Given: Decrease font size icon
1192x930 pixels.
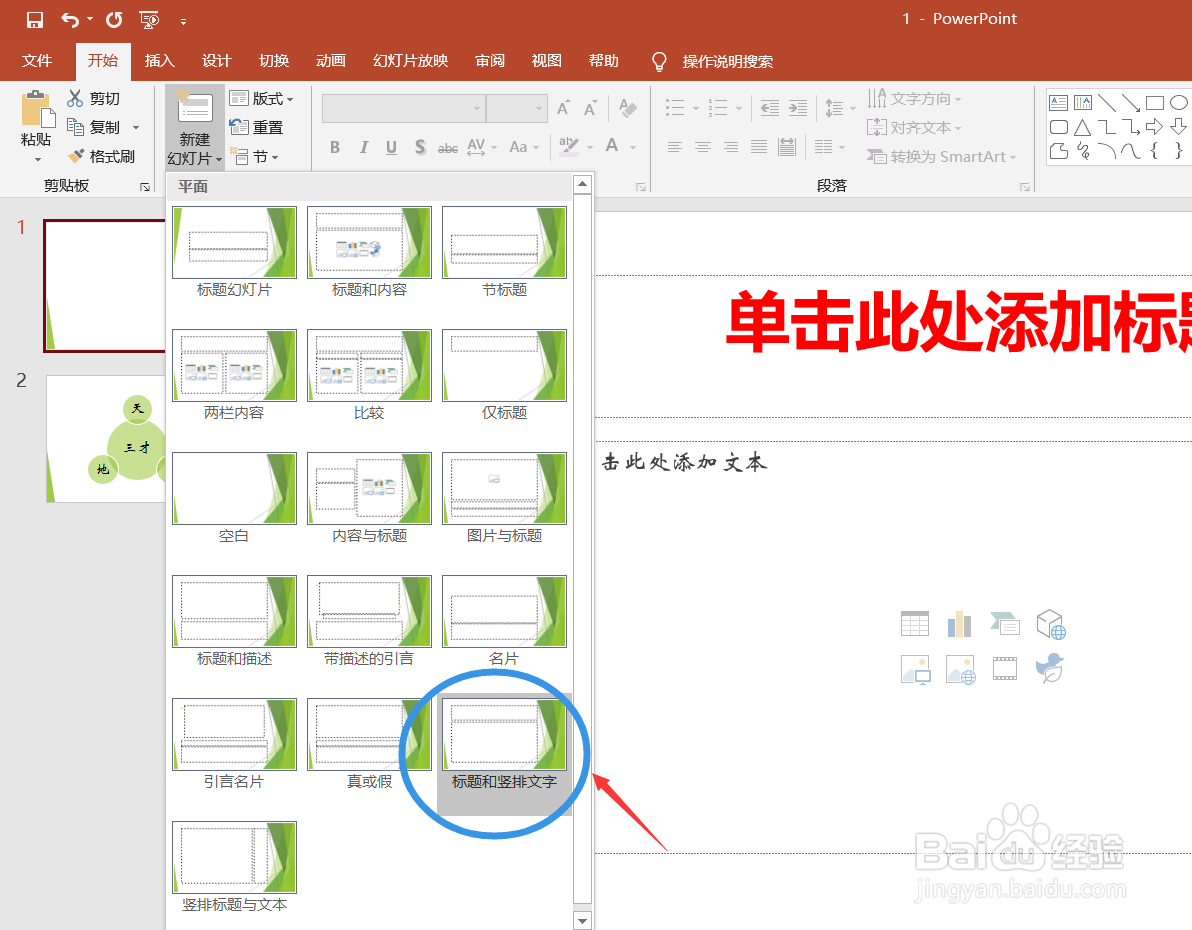Looking at the screenshot, I should pos(590,108).
